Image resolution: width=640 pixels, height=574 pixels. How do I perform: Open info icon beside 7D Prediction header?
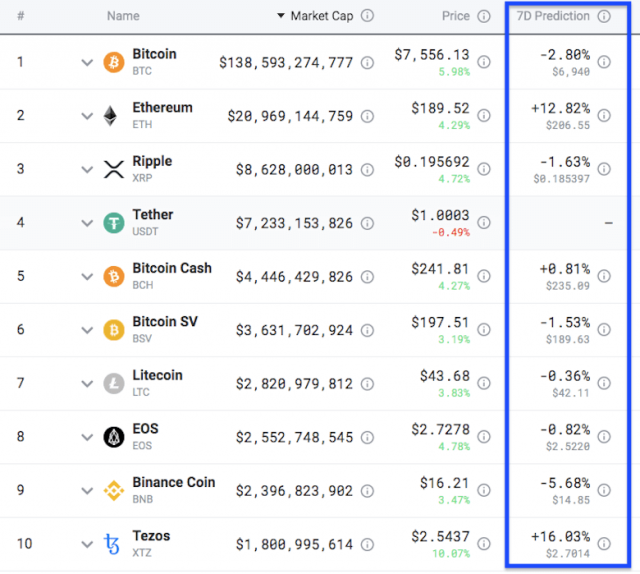coord(604,16)
